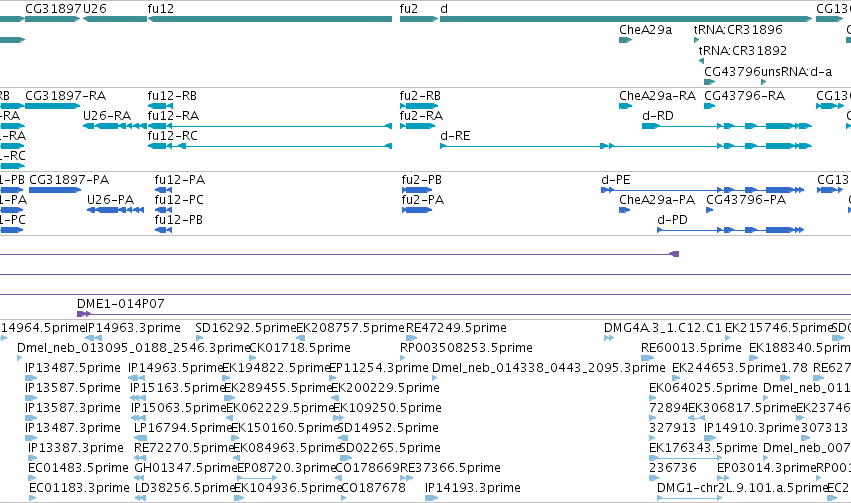851x503 pixels.
Task: Click the CheA29a gene label
Action: click(645, 30)
